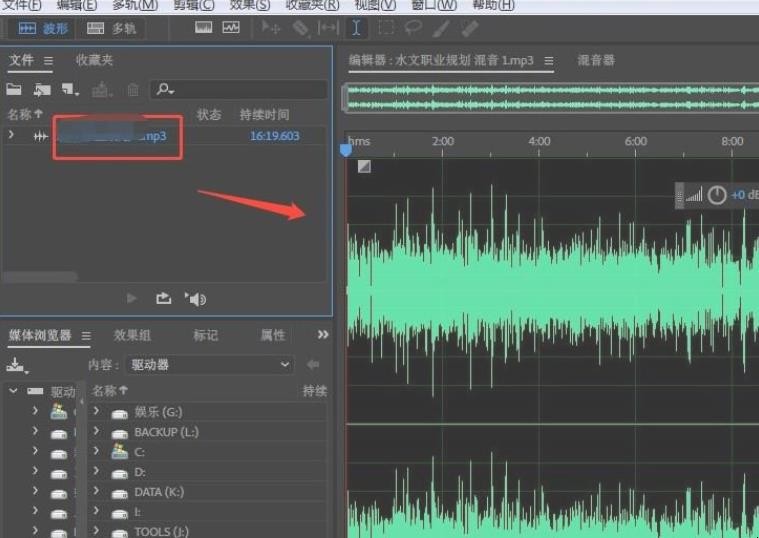Click the blue playhead marker
Screen dimensions: 759x538
[346, 150]
